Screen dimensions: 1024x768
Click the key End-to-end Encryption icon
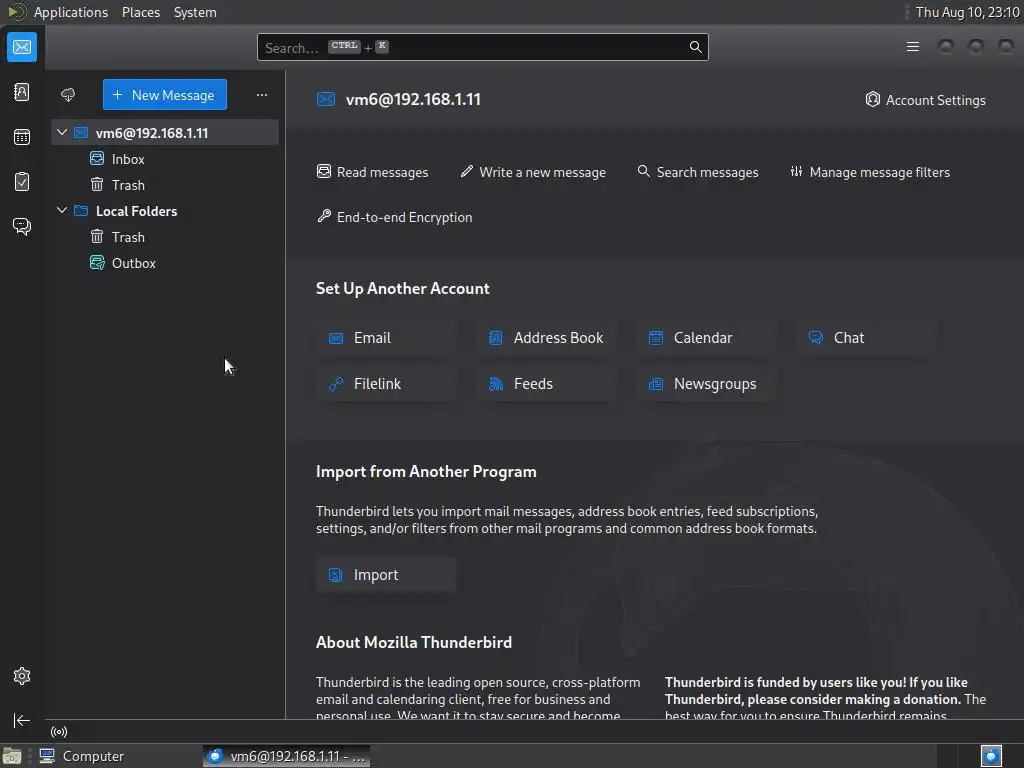[324, 216]
